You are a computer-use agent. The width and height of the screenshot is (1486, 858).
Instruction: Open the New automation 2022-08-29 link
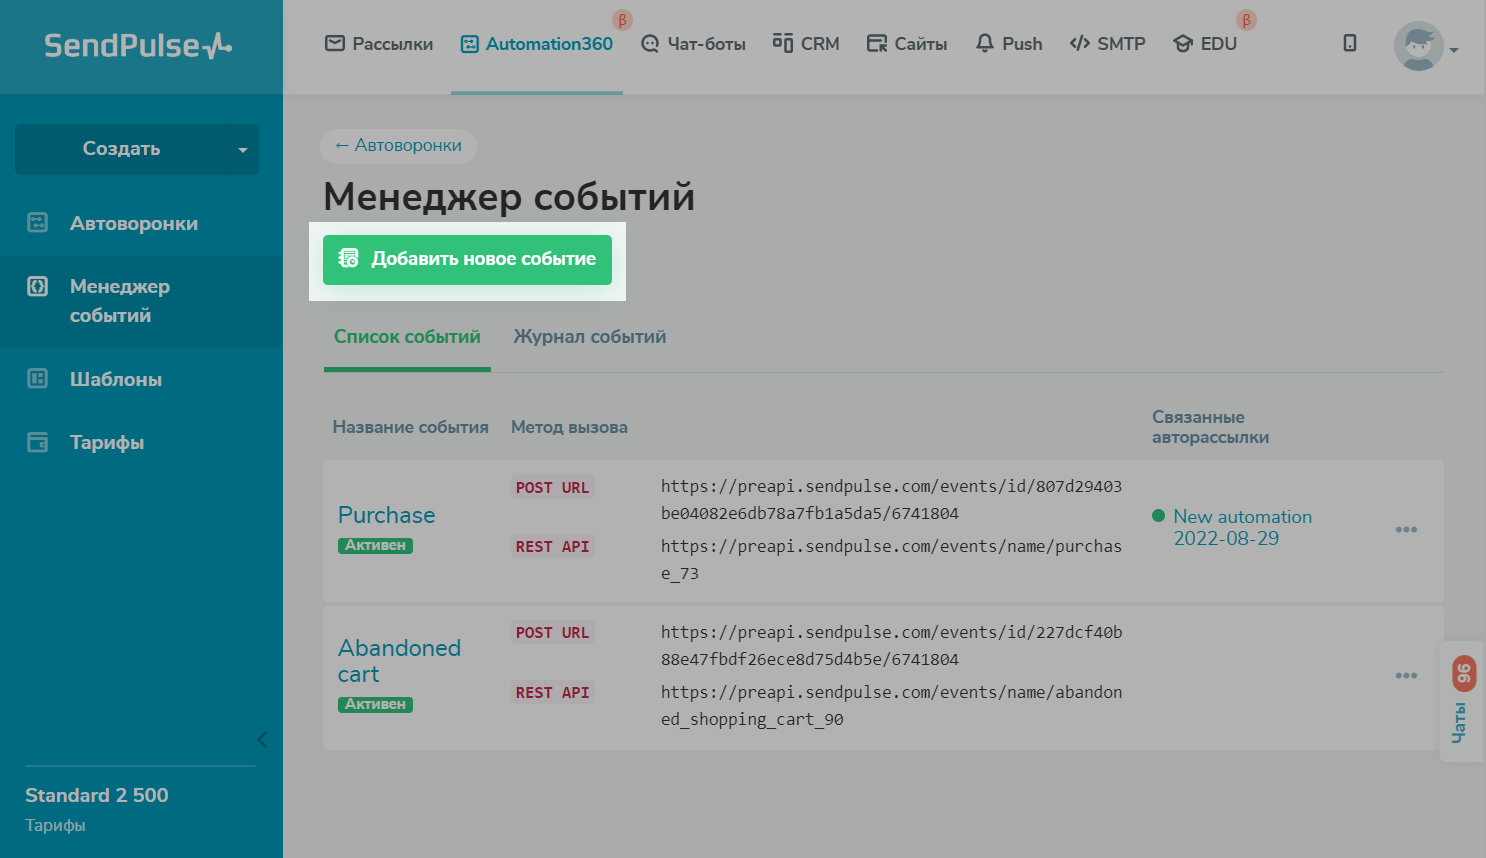1242,527
